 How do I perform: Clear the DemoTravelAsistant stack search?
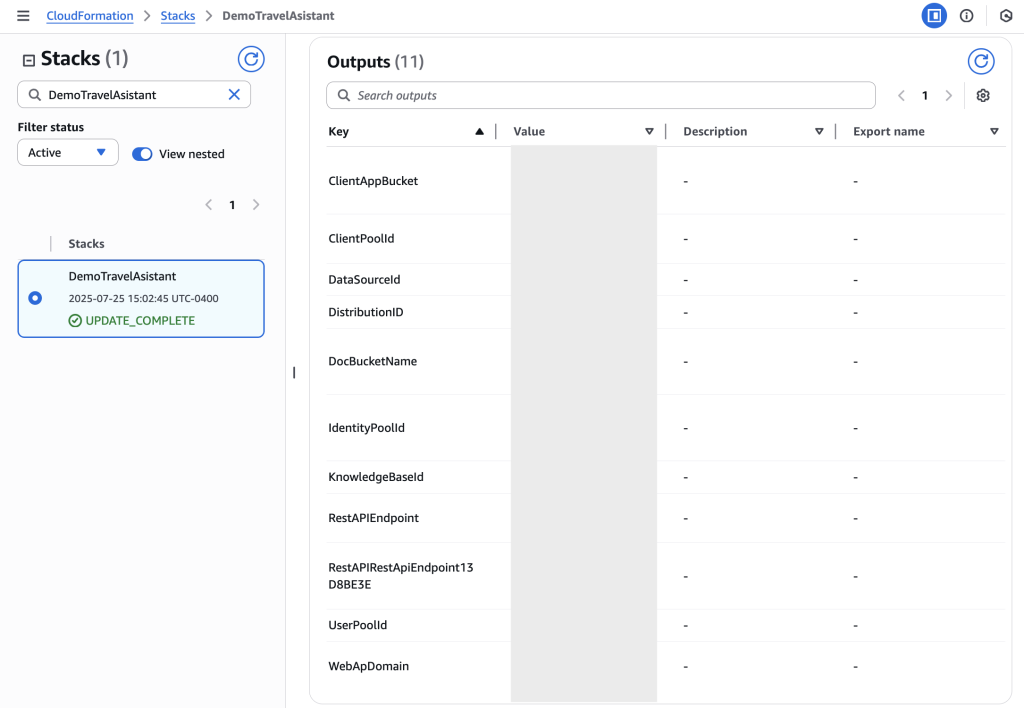(234, 95)
